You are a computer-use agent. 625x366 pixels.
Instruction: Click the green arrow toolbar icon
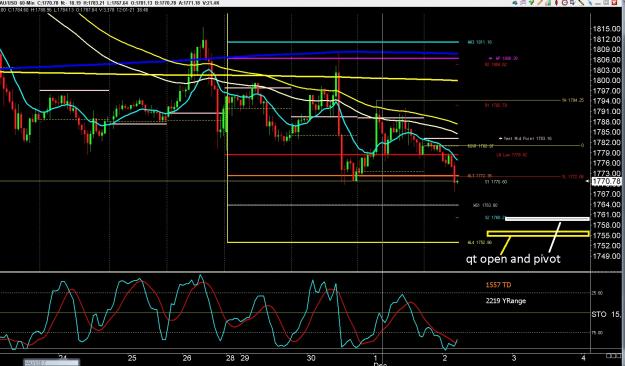coord(531,2)
